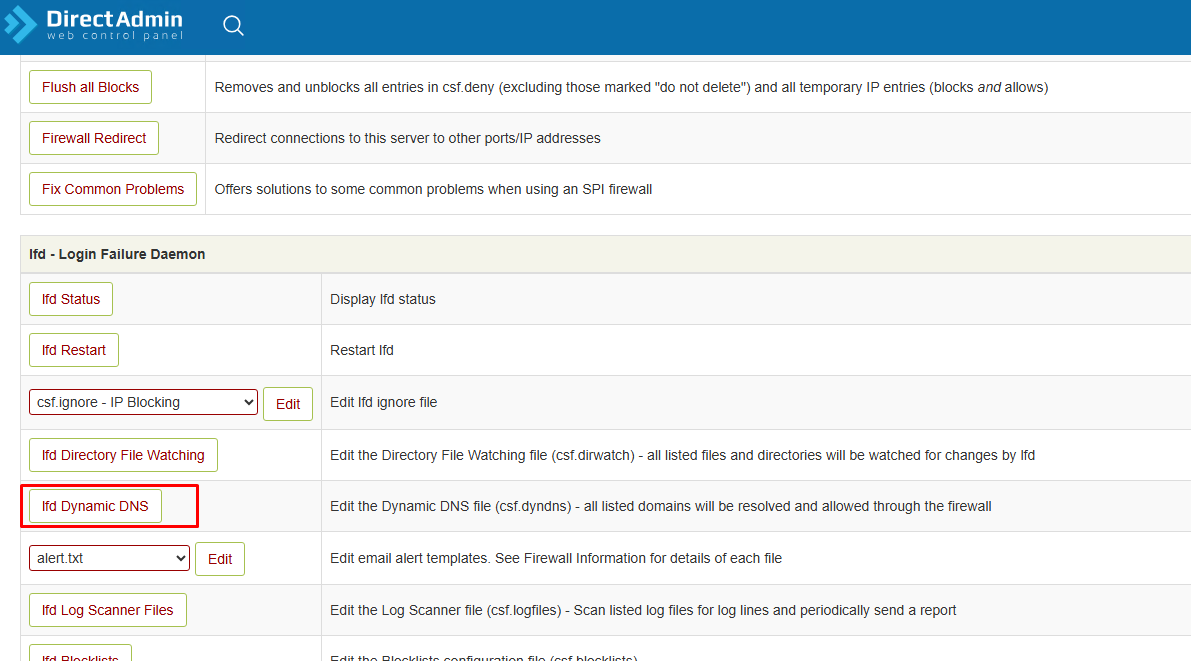The image size is (1191, 661).
Task: Expand the alert.txt template dropdown
Action: 109,558
